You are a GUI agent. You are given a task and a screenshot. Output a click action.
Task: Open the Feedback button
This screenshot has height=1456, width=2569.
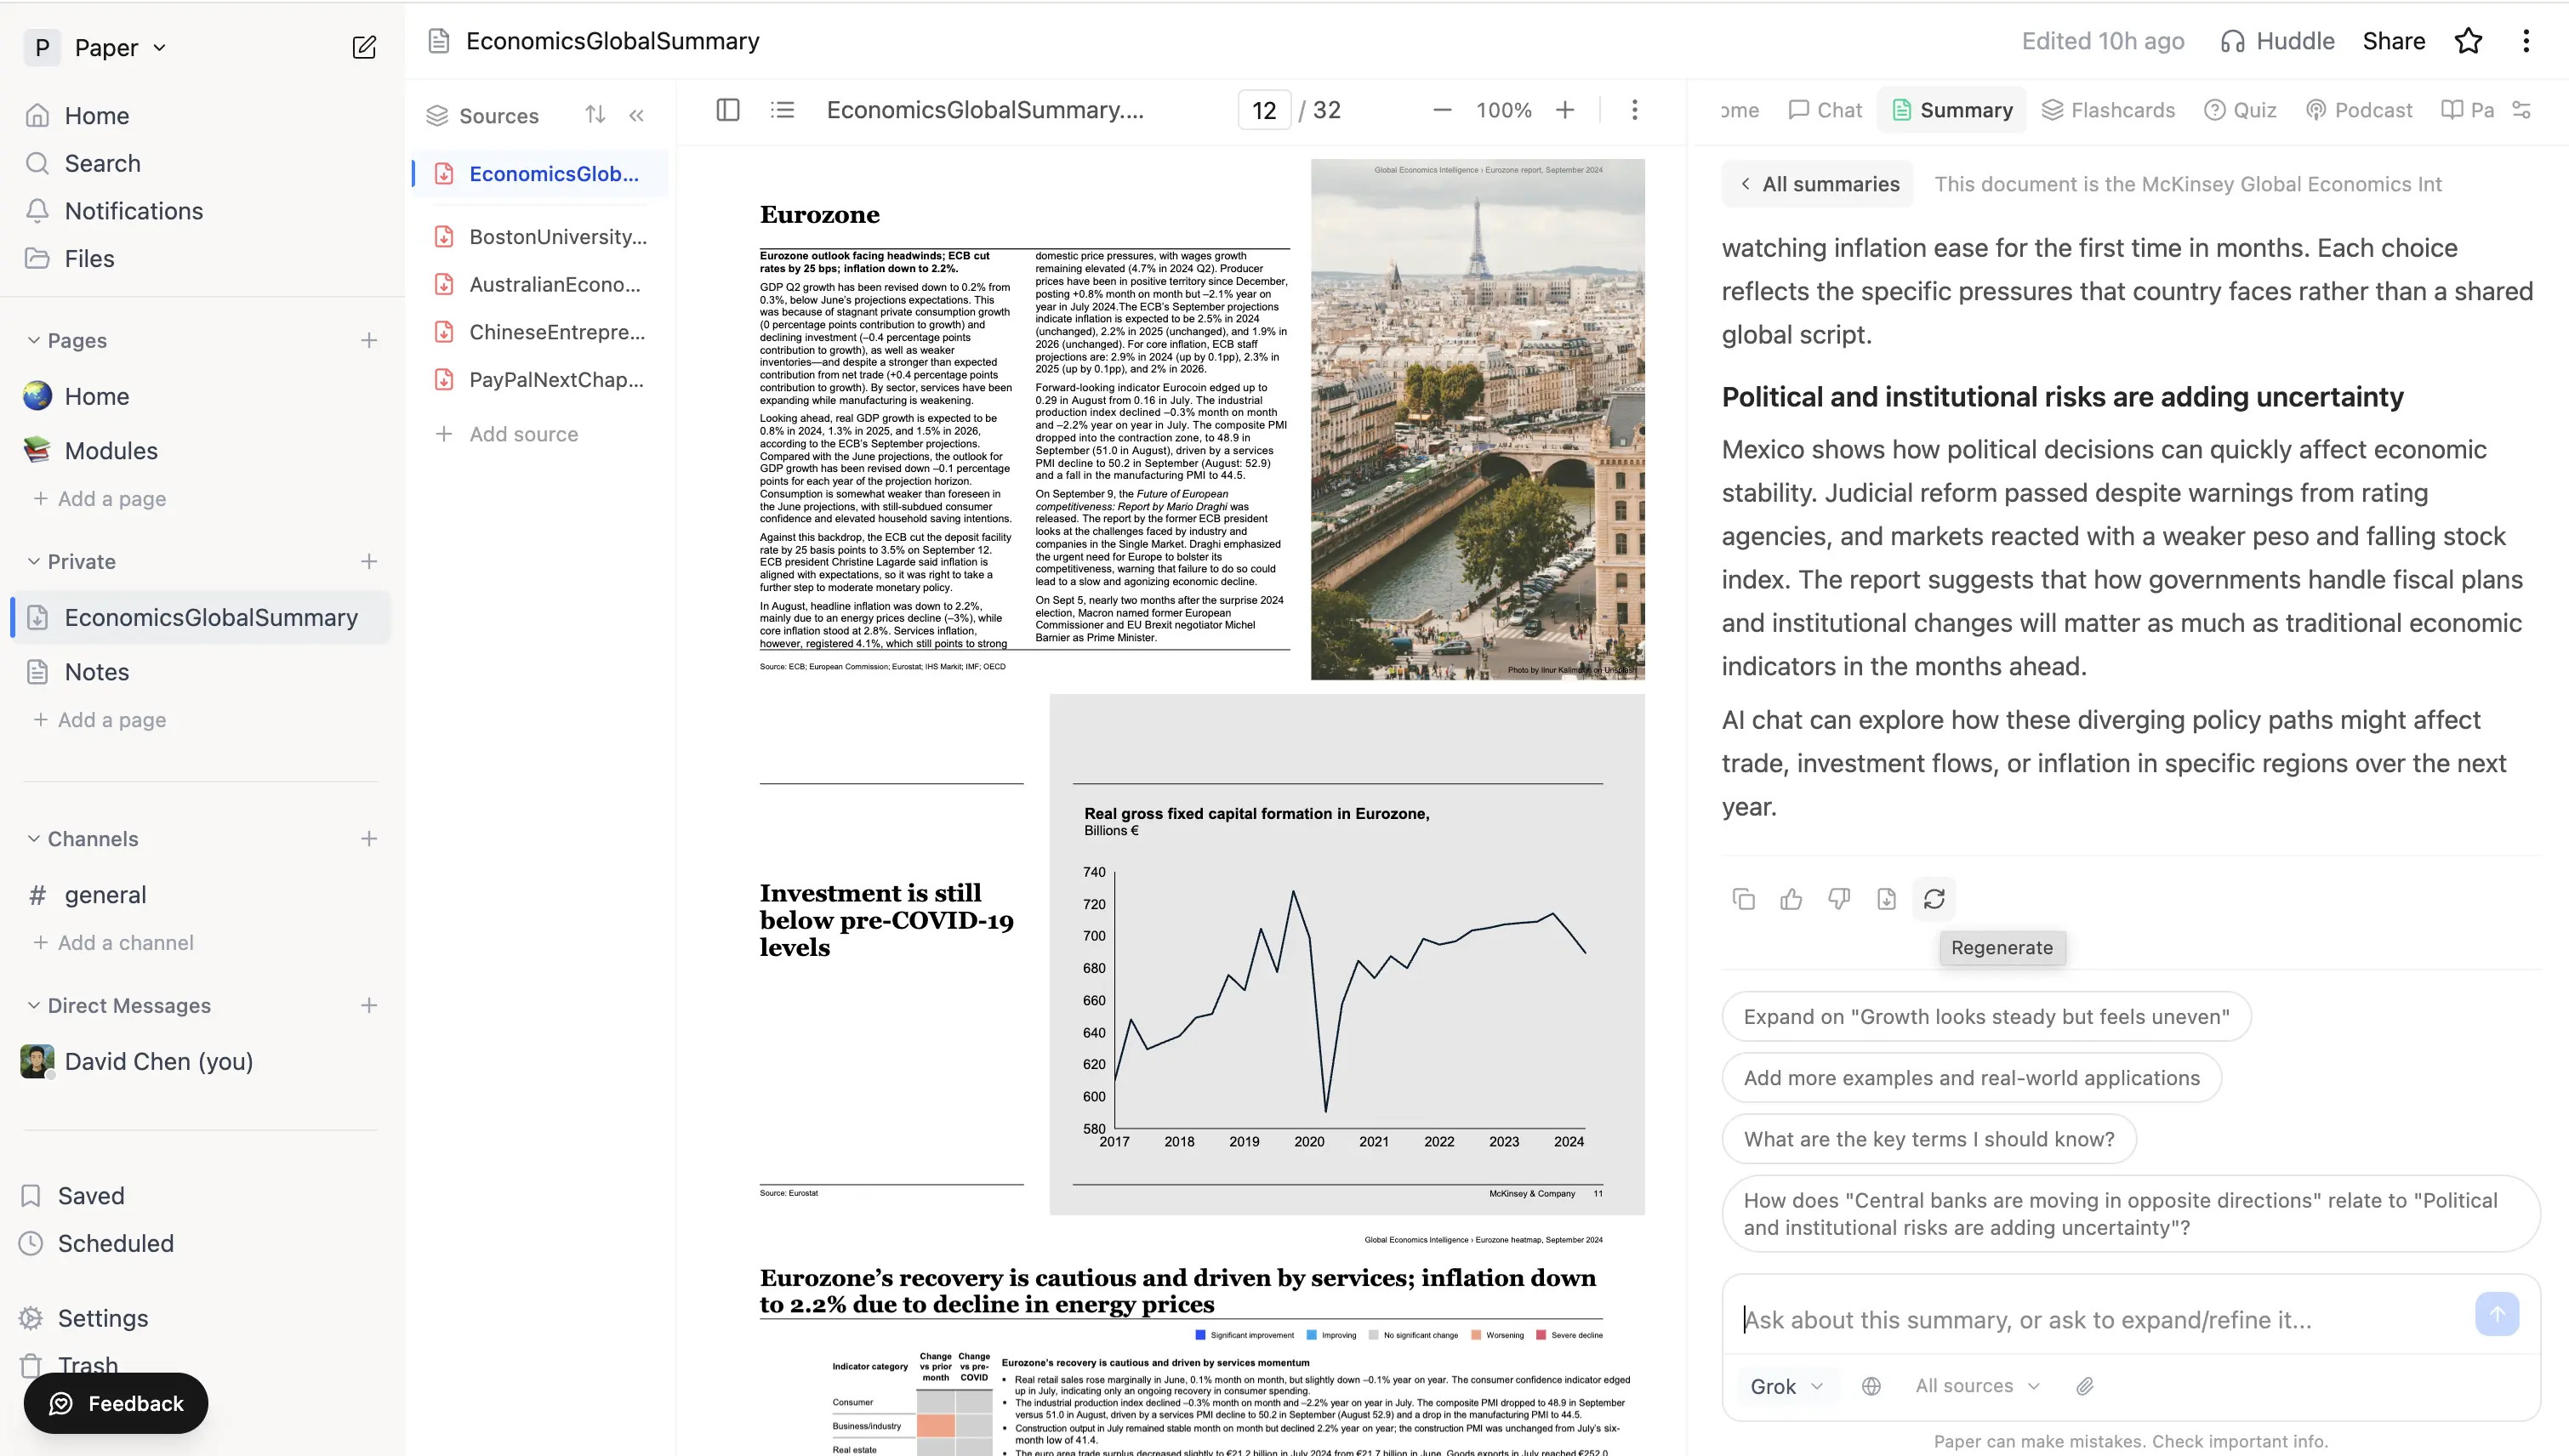(116, 1403)
